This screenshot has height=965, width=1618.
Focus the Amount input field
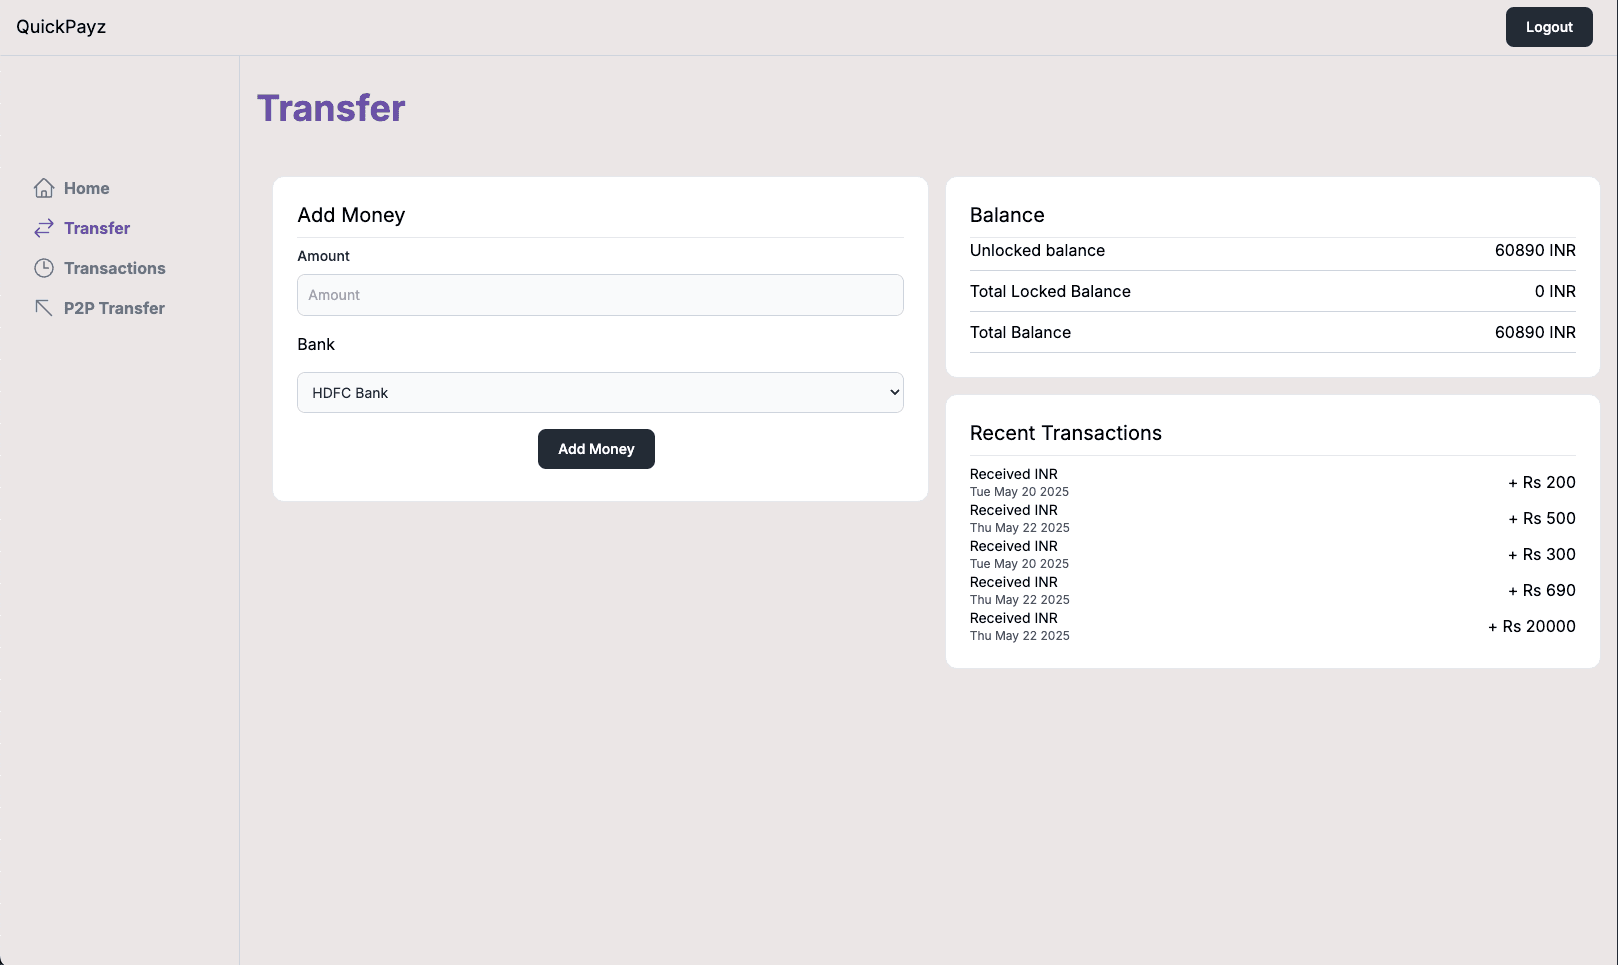pyautogui.click(x=600, y=295)
